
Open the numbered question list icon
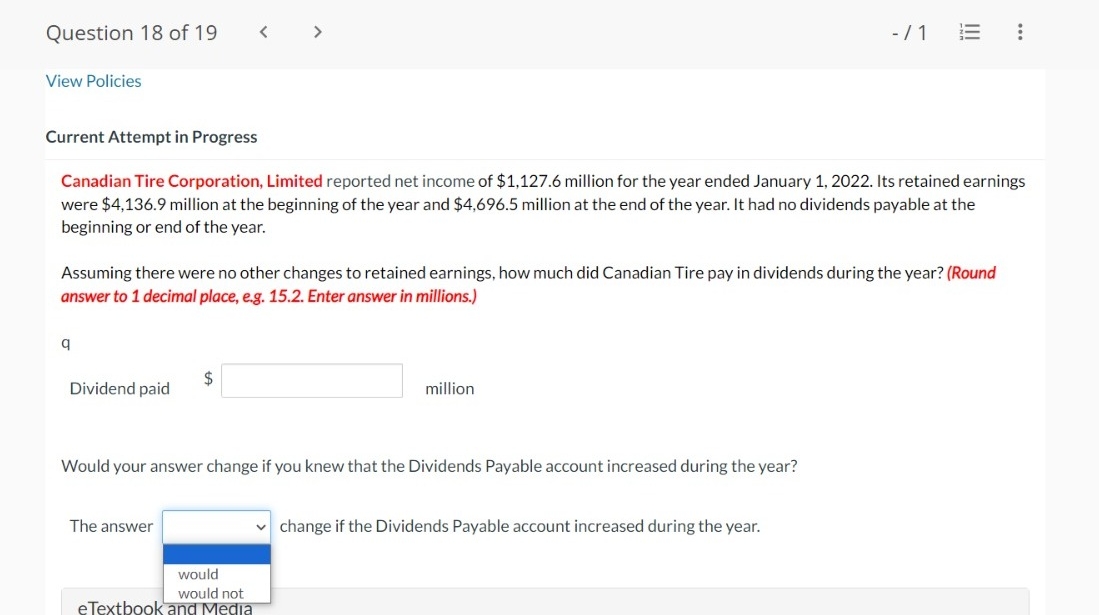968,31
